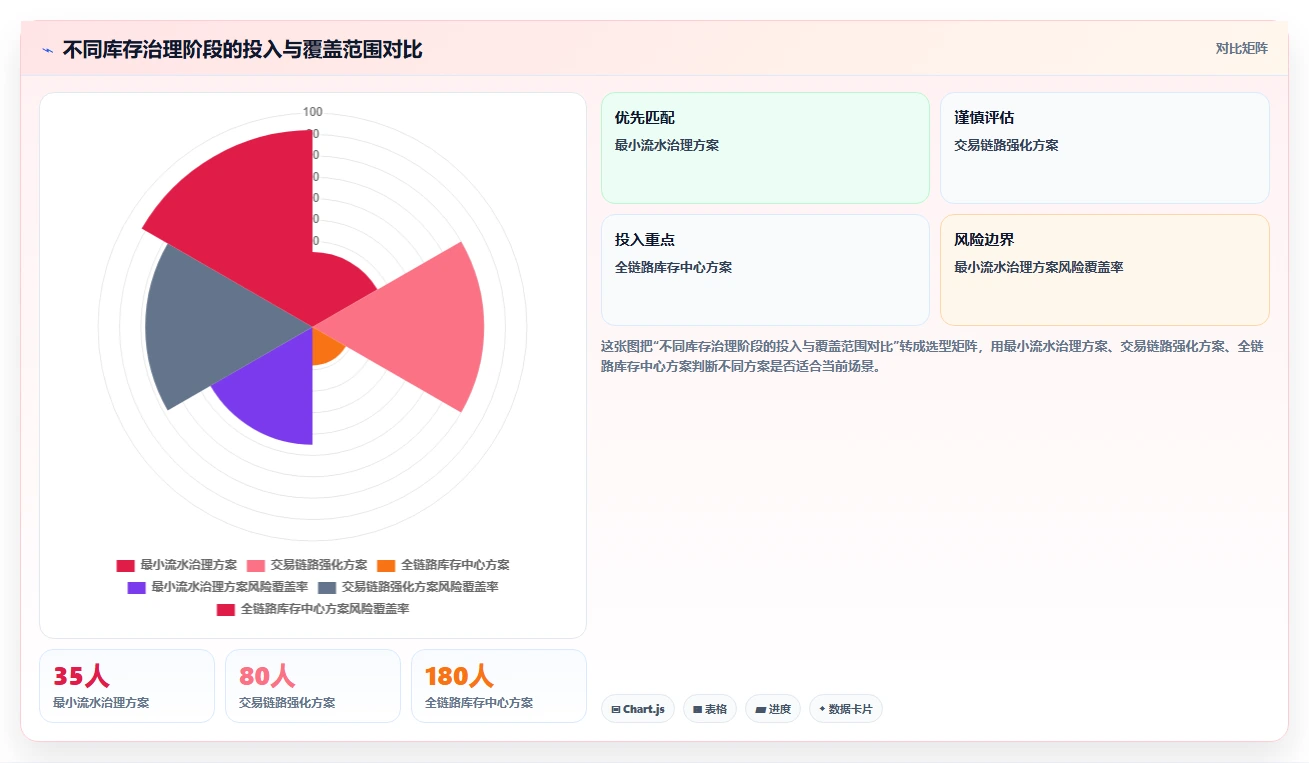Click 最小流水治理方案风险覆盖率 text in 风险边界 card
This screenshot has height=763, width=1309.
tap(1039, 267)
